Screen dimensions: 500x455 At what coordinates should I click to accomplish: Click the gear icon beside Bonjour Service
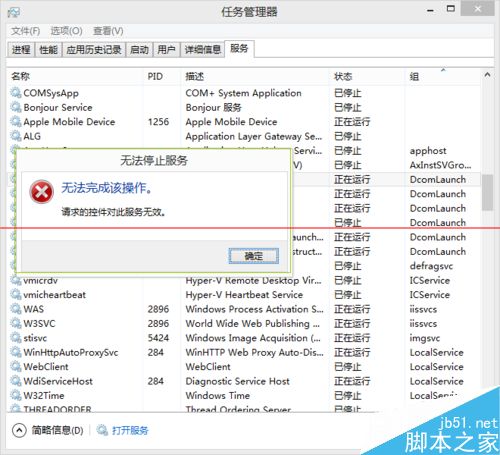coord(16,107)
